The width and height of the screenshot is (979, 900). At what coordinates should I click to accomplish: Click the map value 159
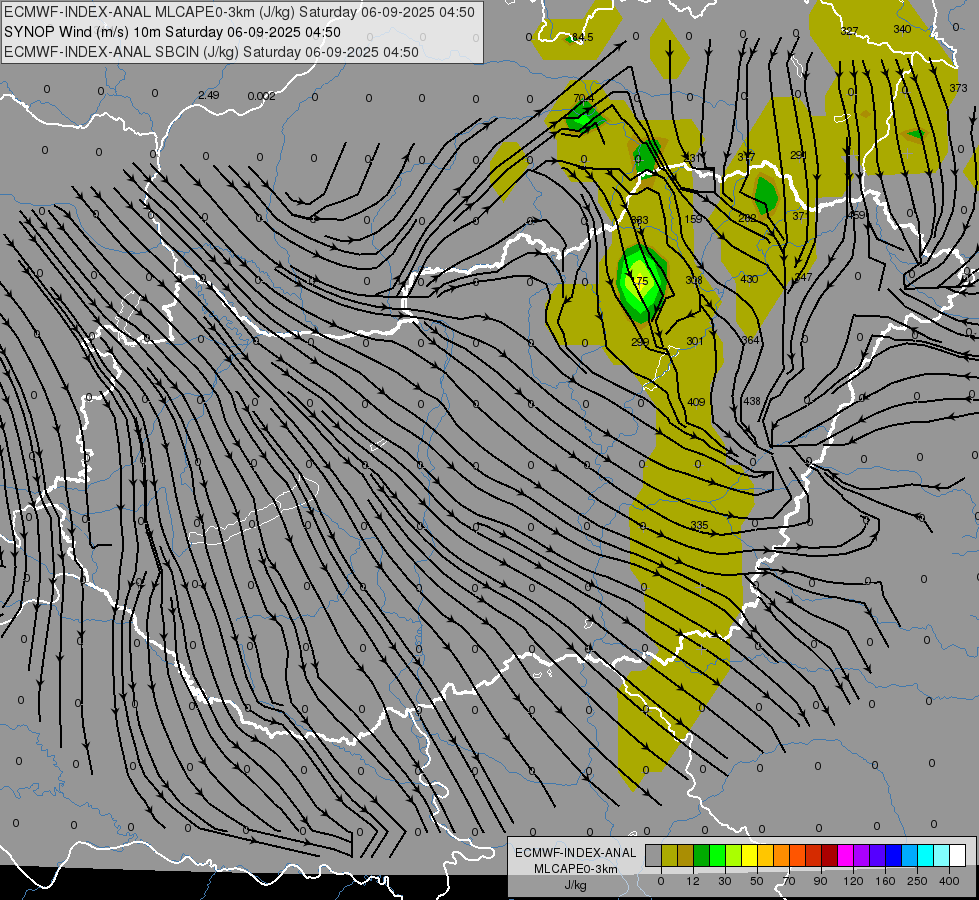coord(694,219)
